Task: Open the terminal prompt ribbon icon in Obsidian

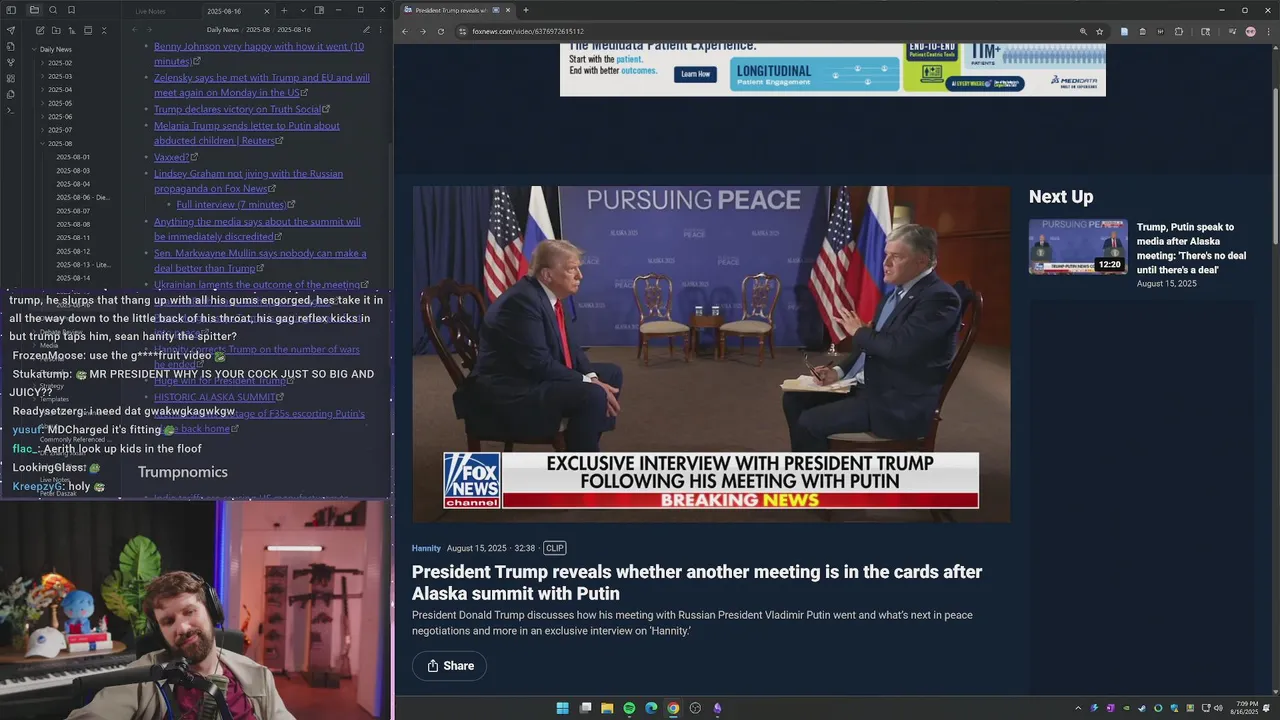Action: (x=11, y=110)
